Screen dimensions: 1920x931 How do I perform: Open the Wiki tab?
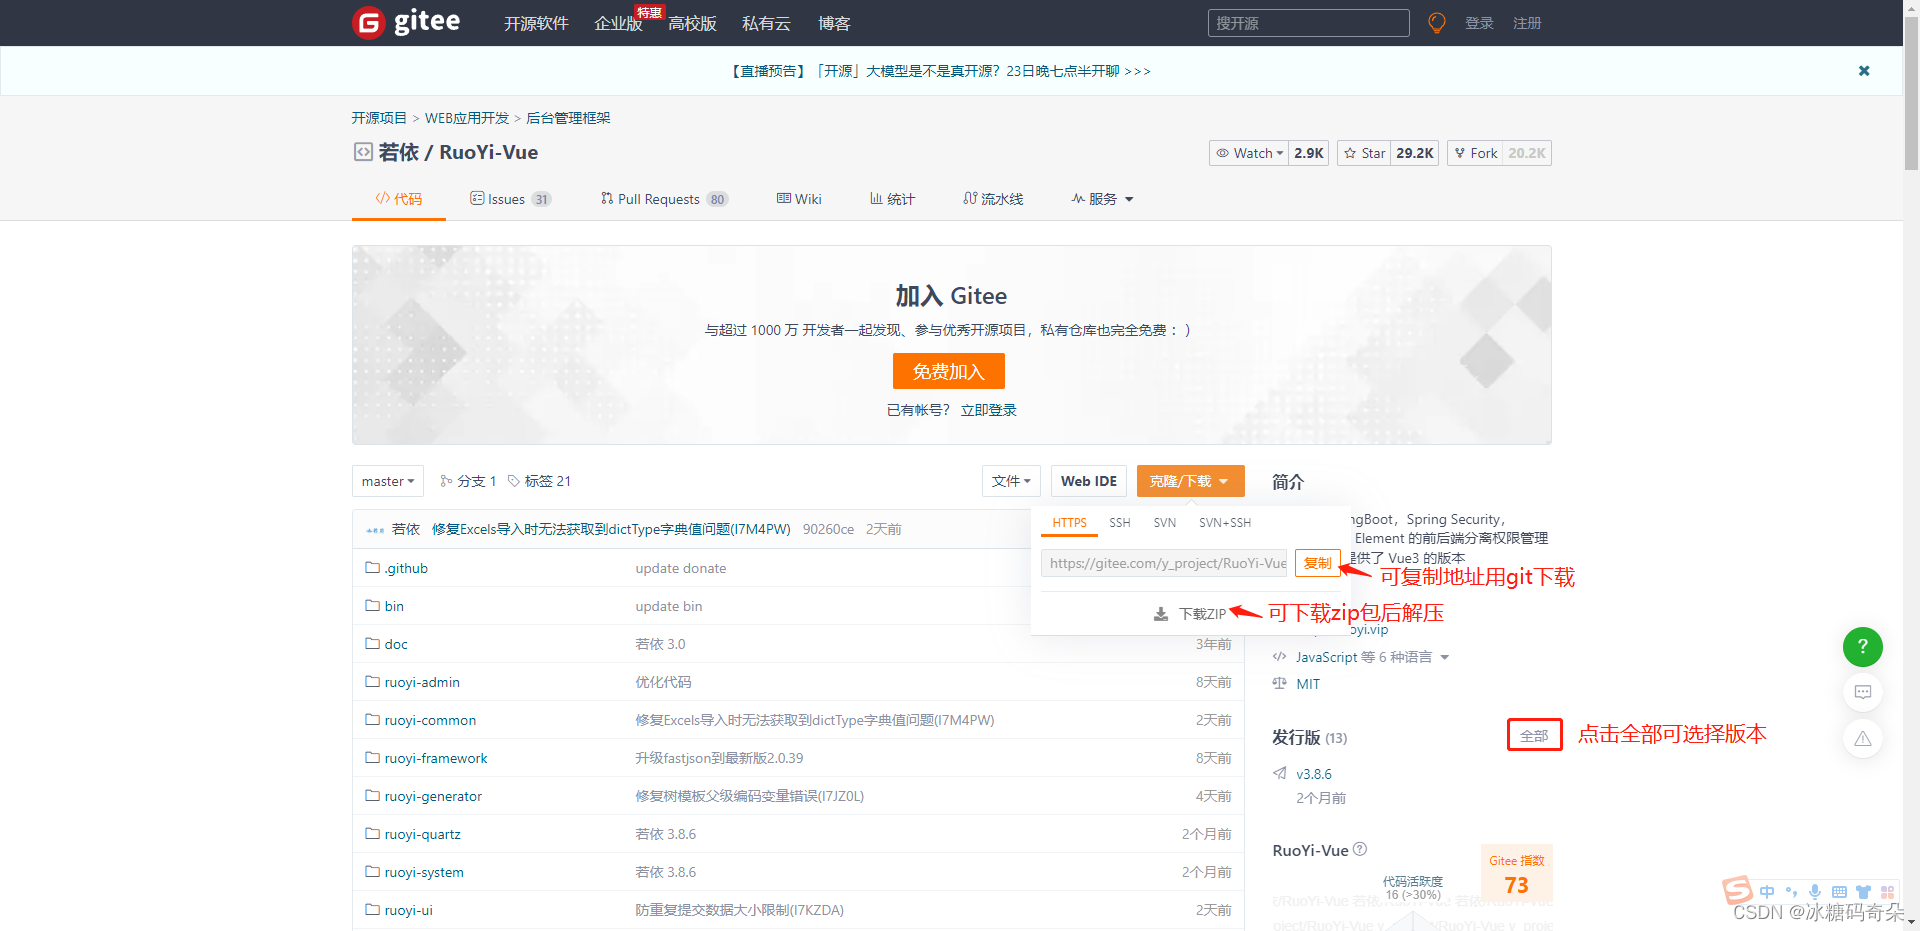(799, 199)
